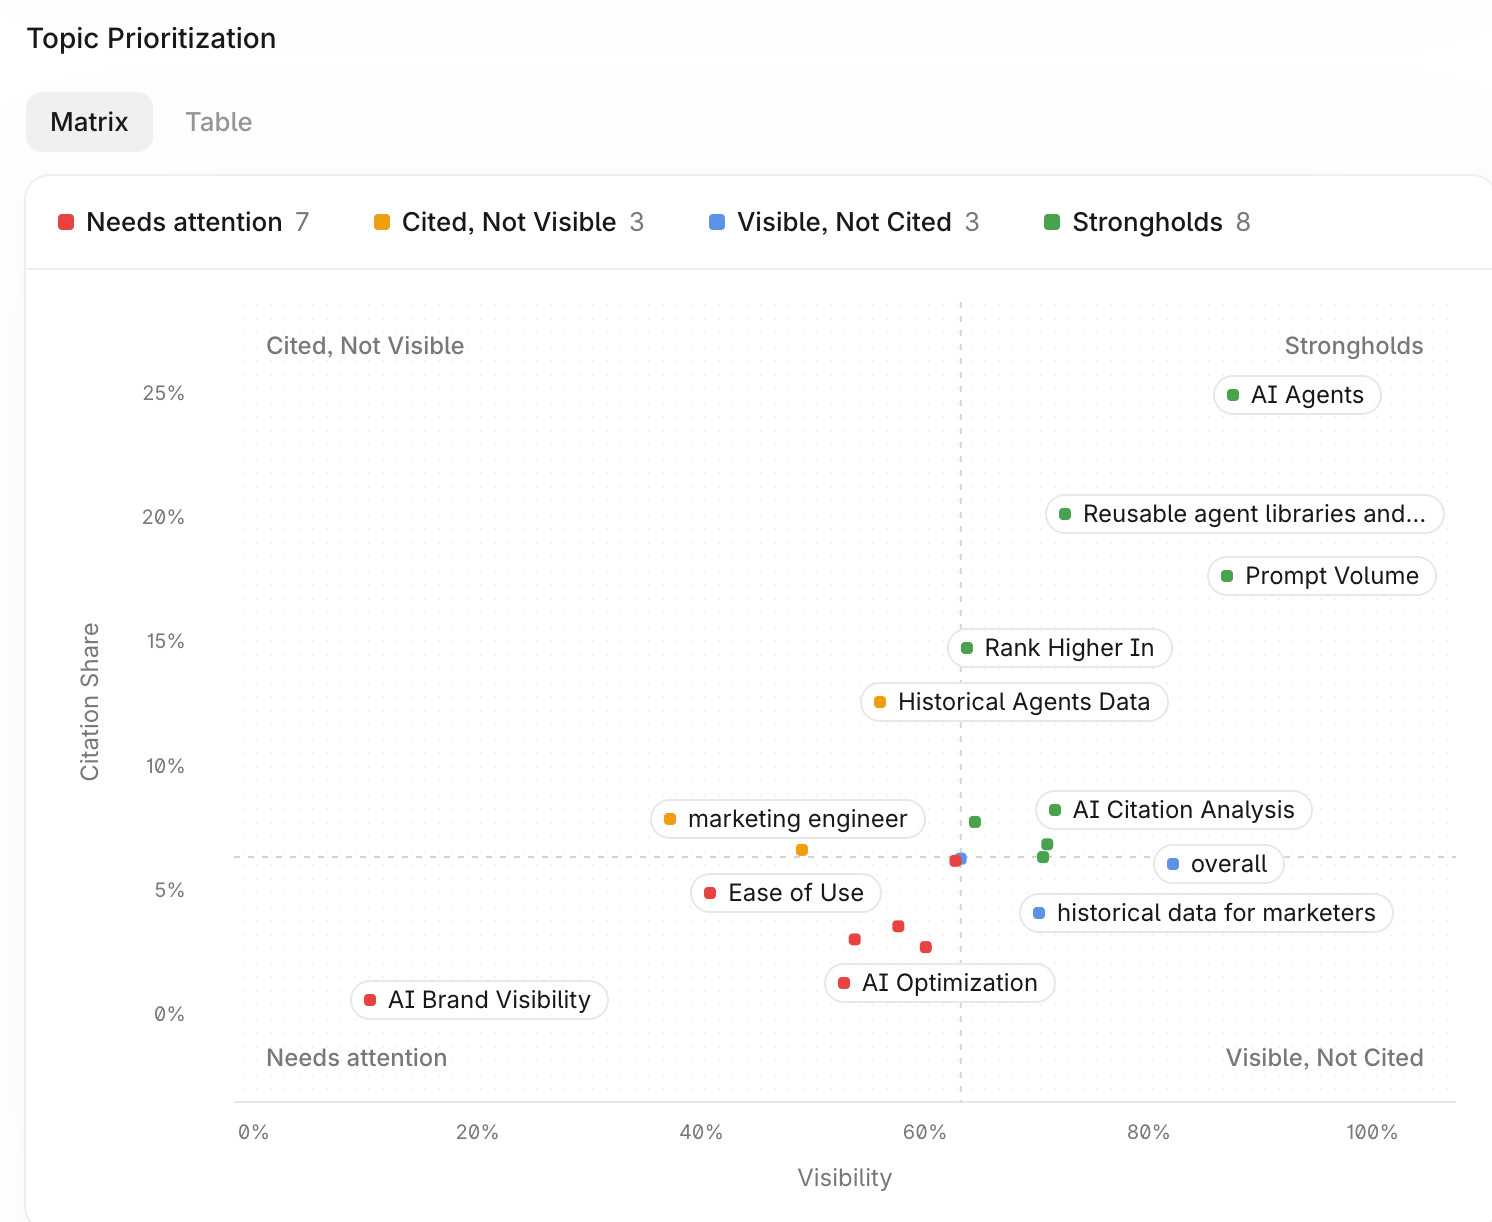Screen dimensions: 1492x1222
Task: Click the unlabeled orange dot below marketing engineer
Action: 802,850
